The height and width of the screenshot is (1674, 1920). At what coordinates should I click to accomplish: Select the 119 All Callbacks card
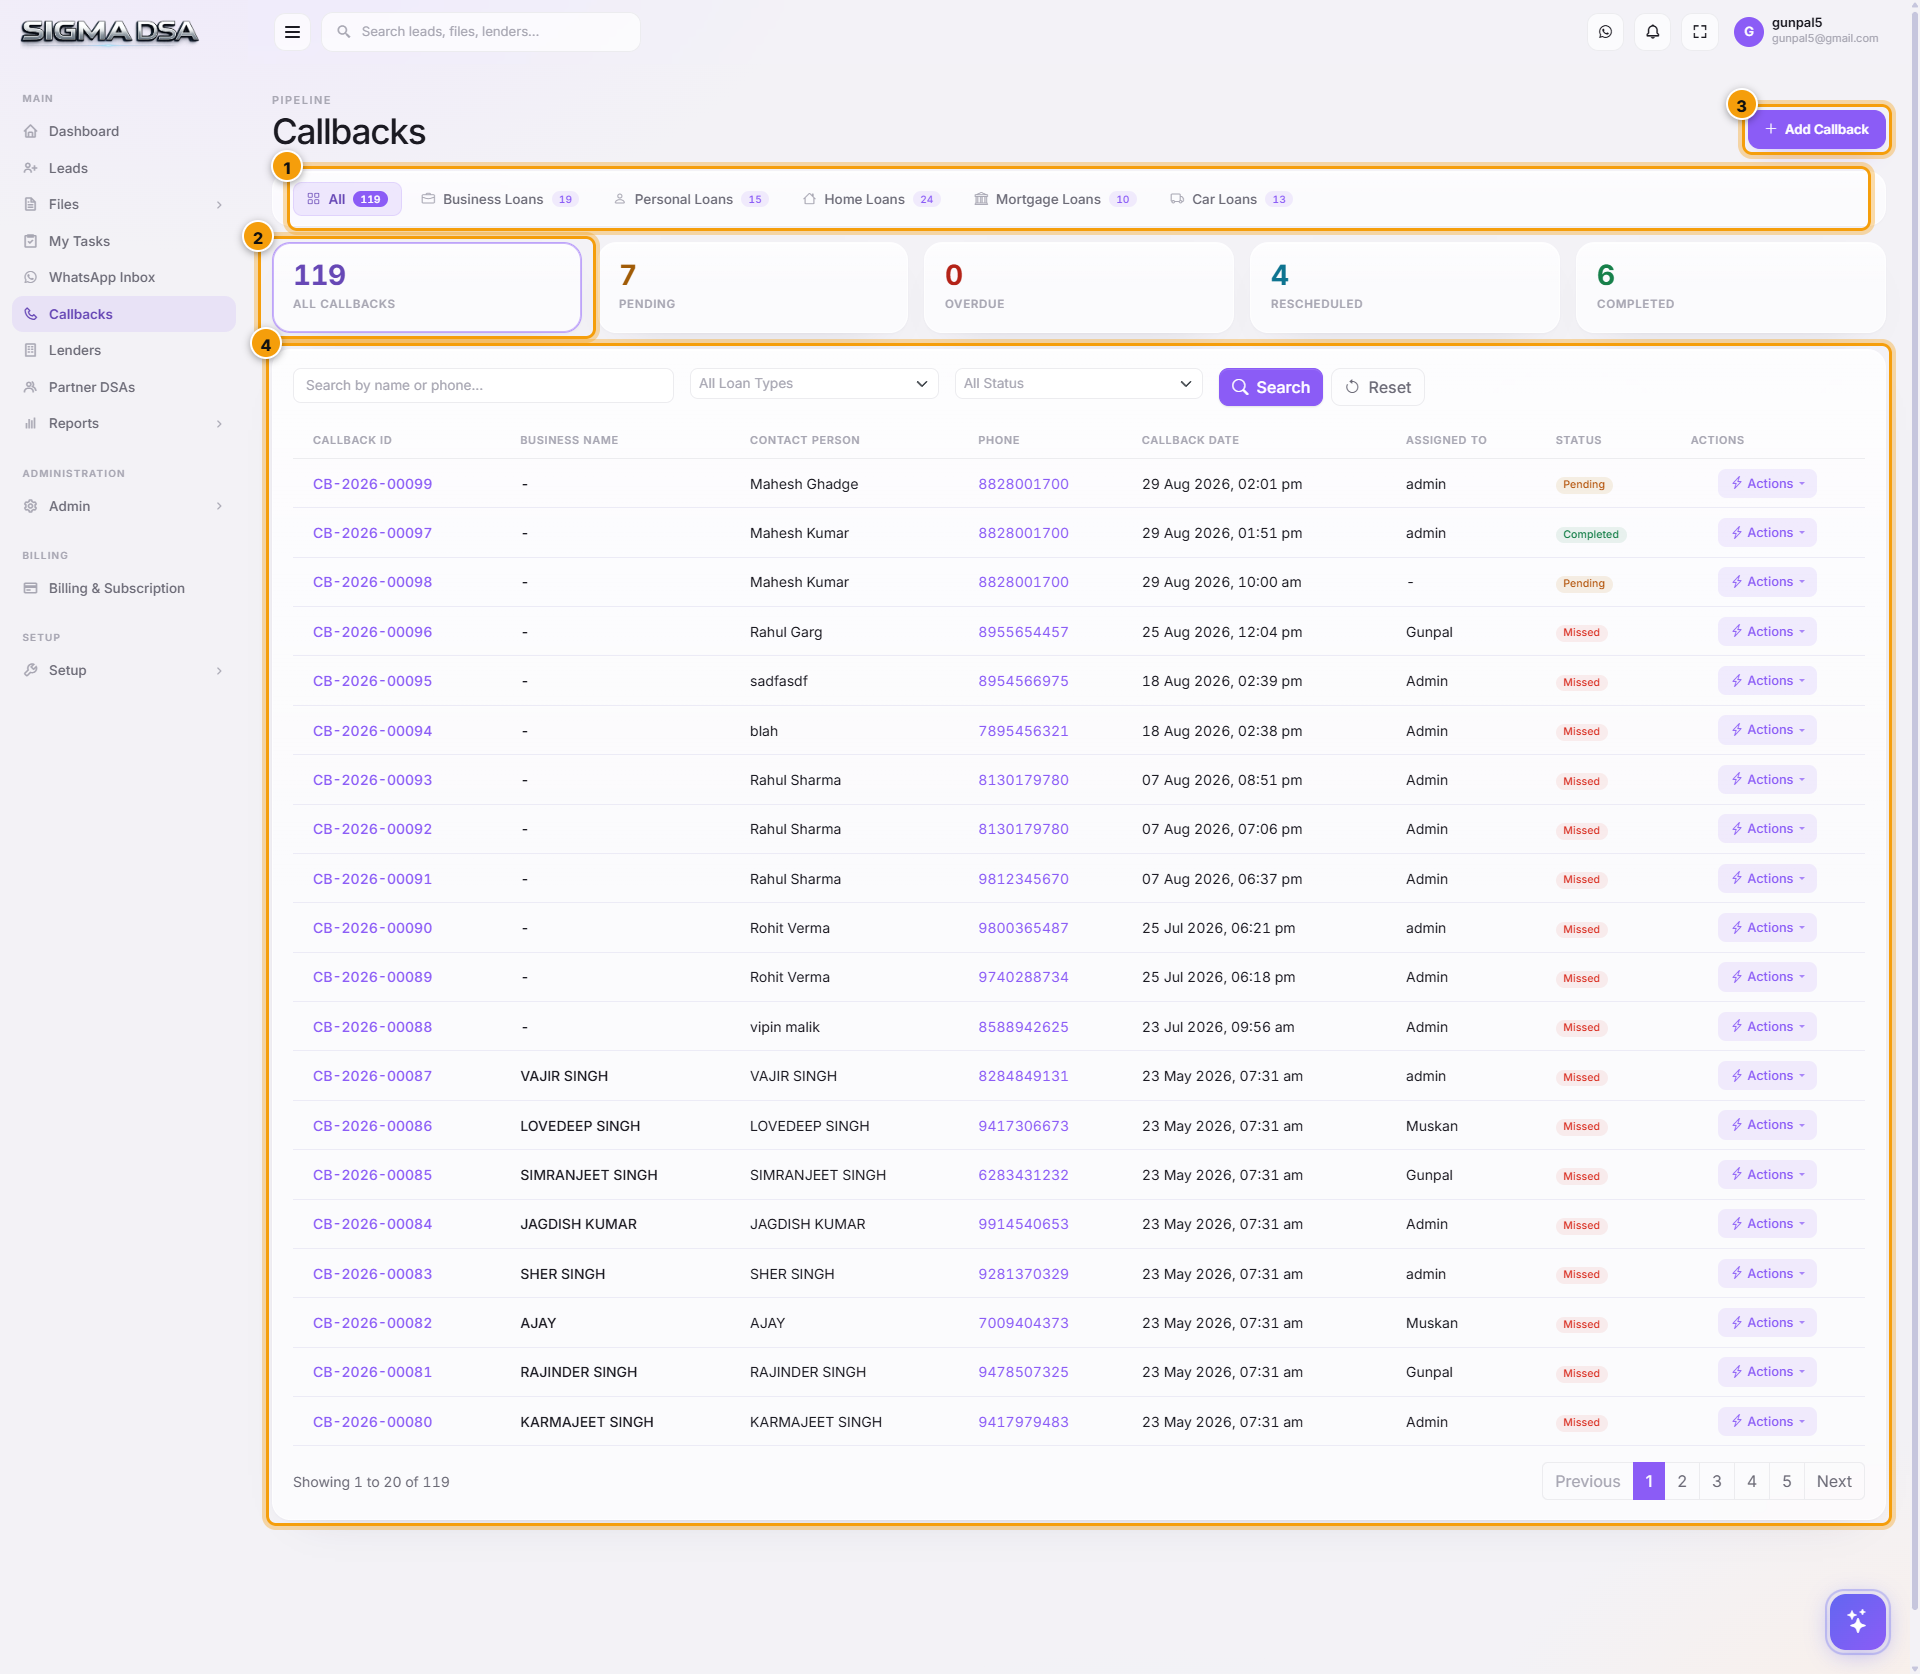click(x=427, y=287)
